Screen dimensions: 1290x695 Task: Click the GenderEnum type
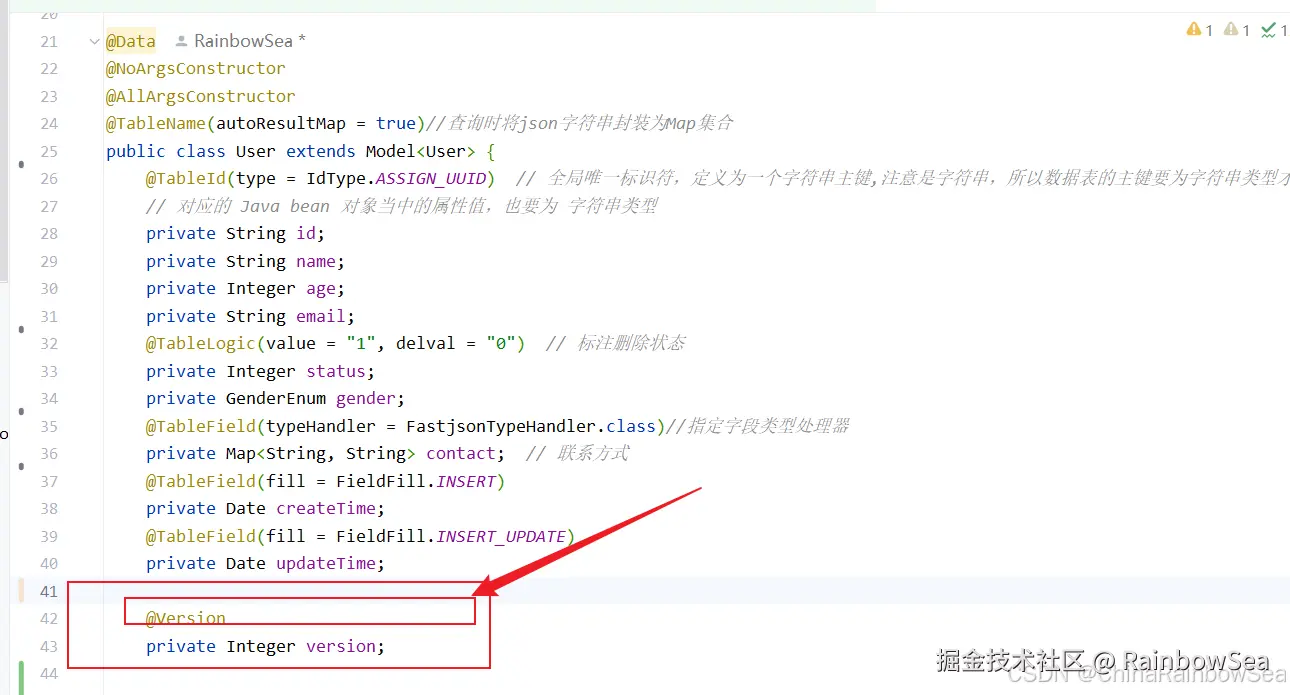click(x=276, y=398)
